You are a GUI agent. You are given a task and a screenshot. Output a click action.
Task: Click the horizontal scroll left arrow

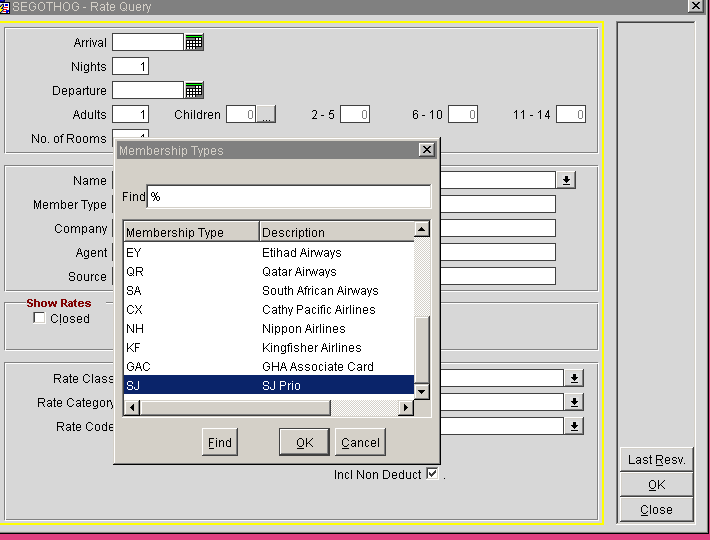click(132, 407)
